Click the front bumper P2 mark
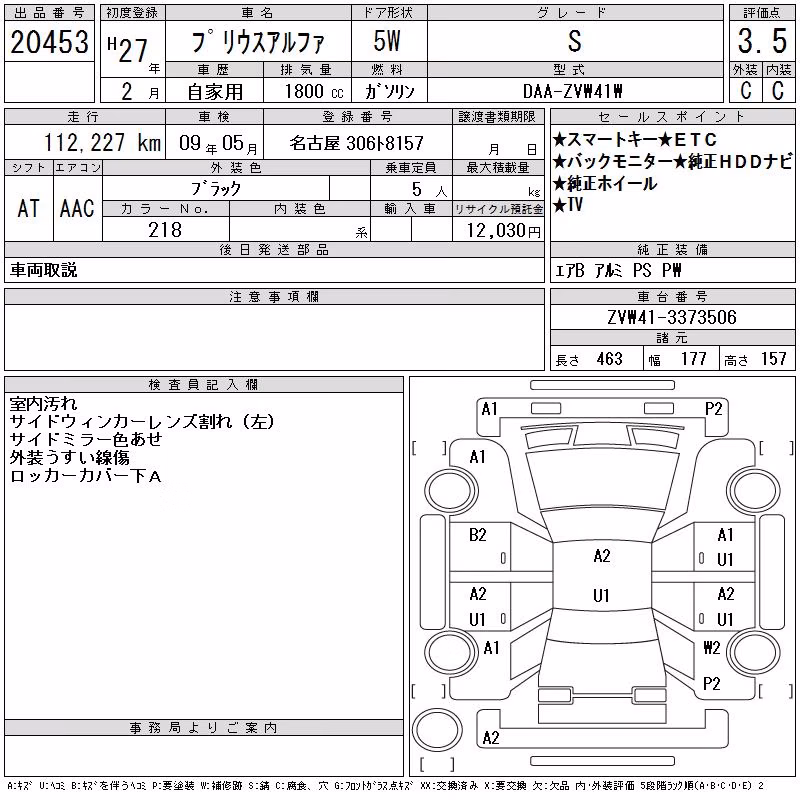800x800 pixels. [713, 409]
